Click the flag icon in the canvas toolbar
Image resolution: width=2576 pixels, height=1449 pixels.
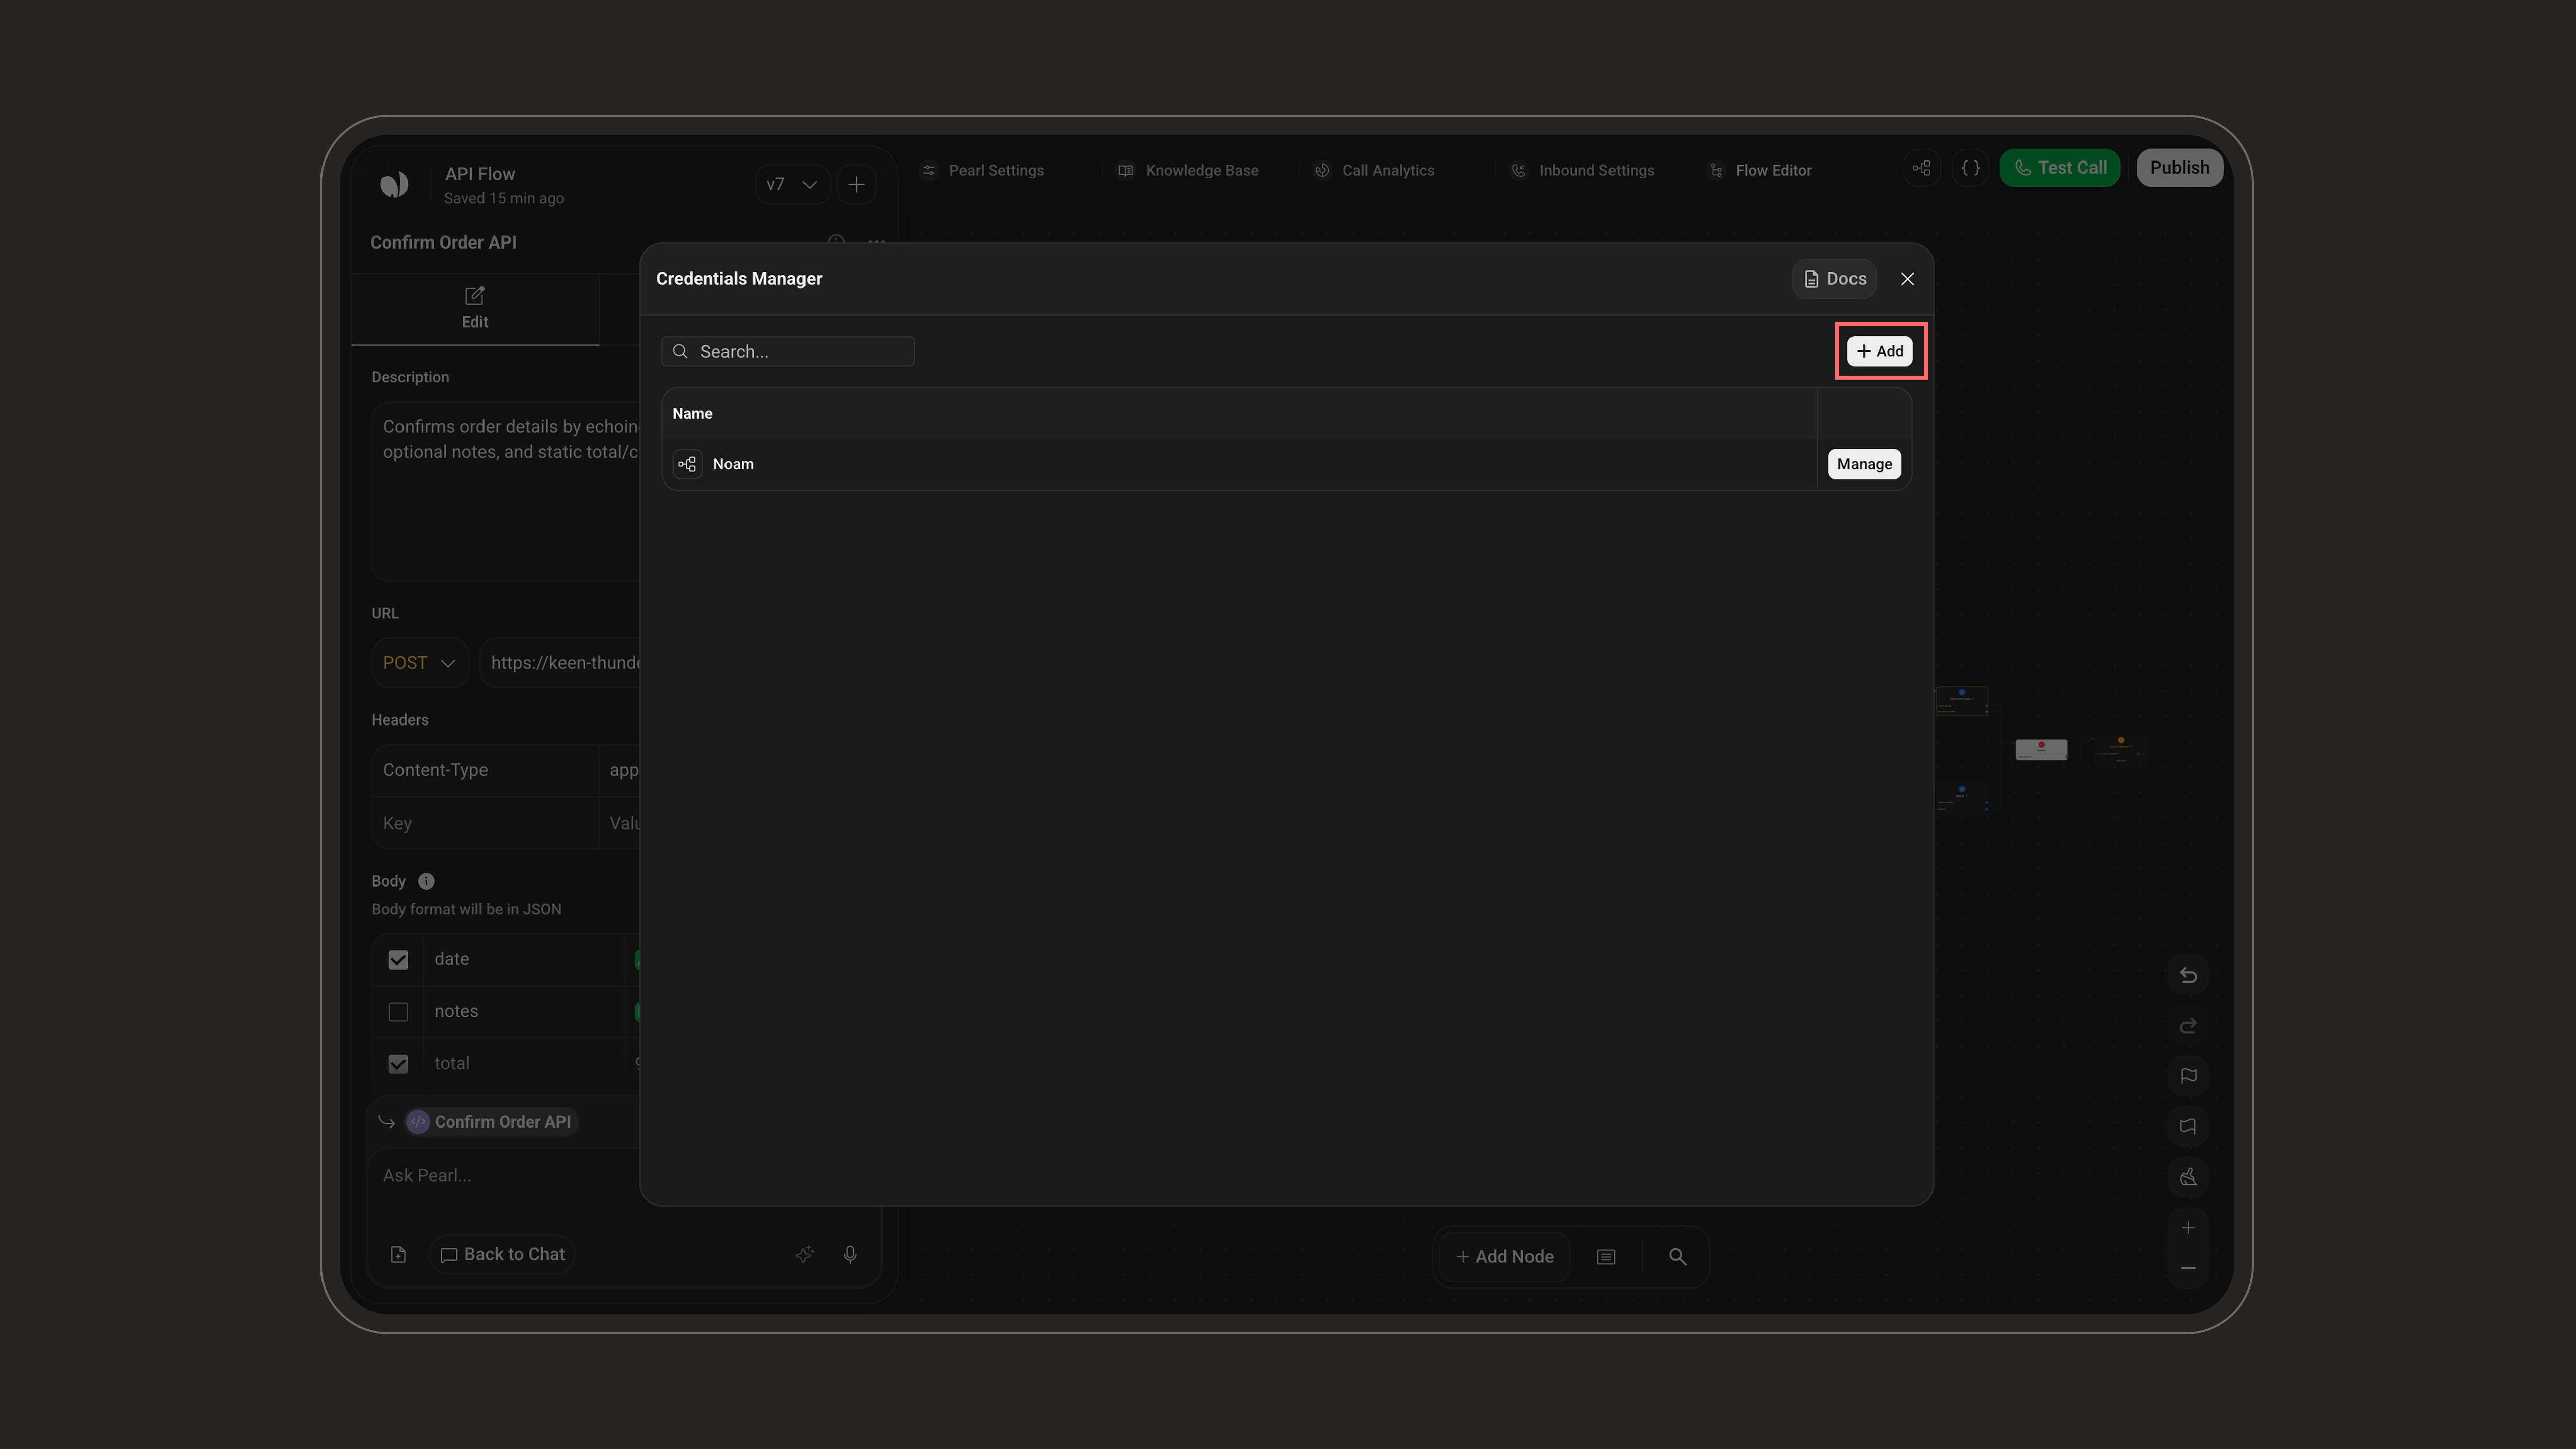pos(2188,1076)
